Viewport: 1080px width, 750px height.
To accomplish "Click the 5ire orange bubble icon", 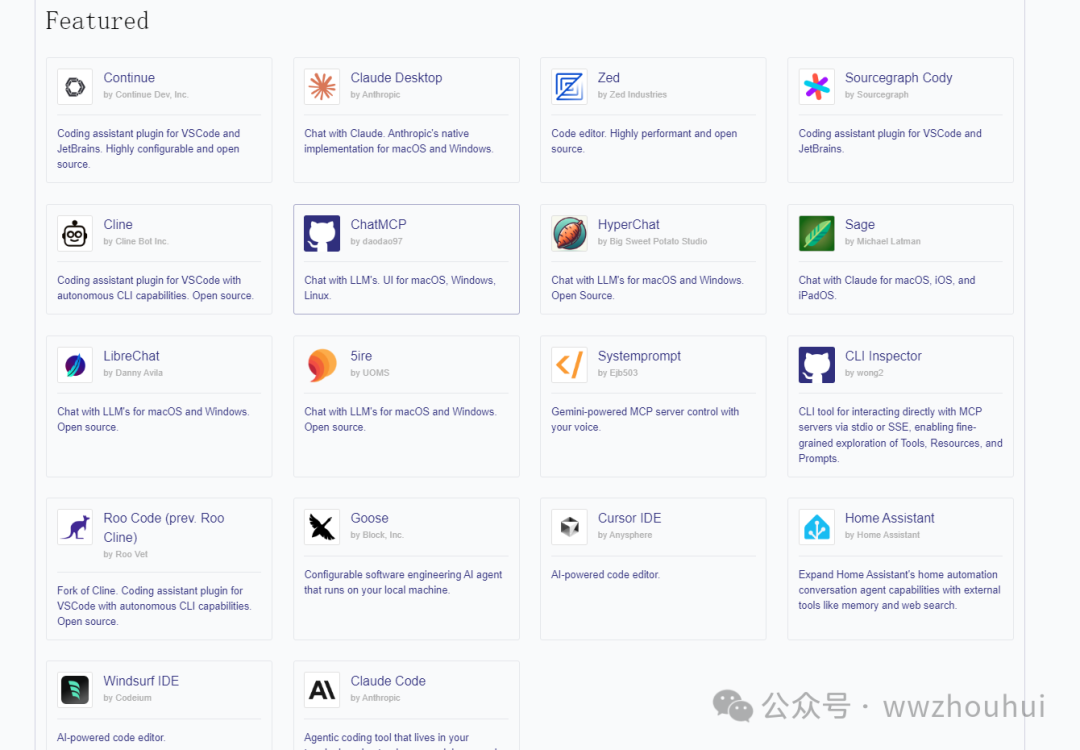I will [x=322, y=365].
